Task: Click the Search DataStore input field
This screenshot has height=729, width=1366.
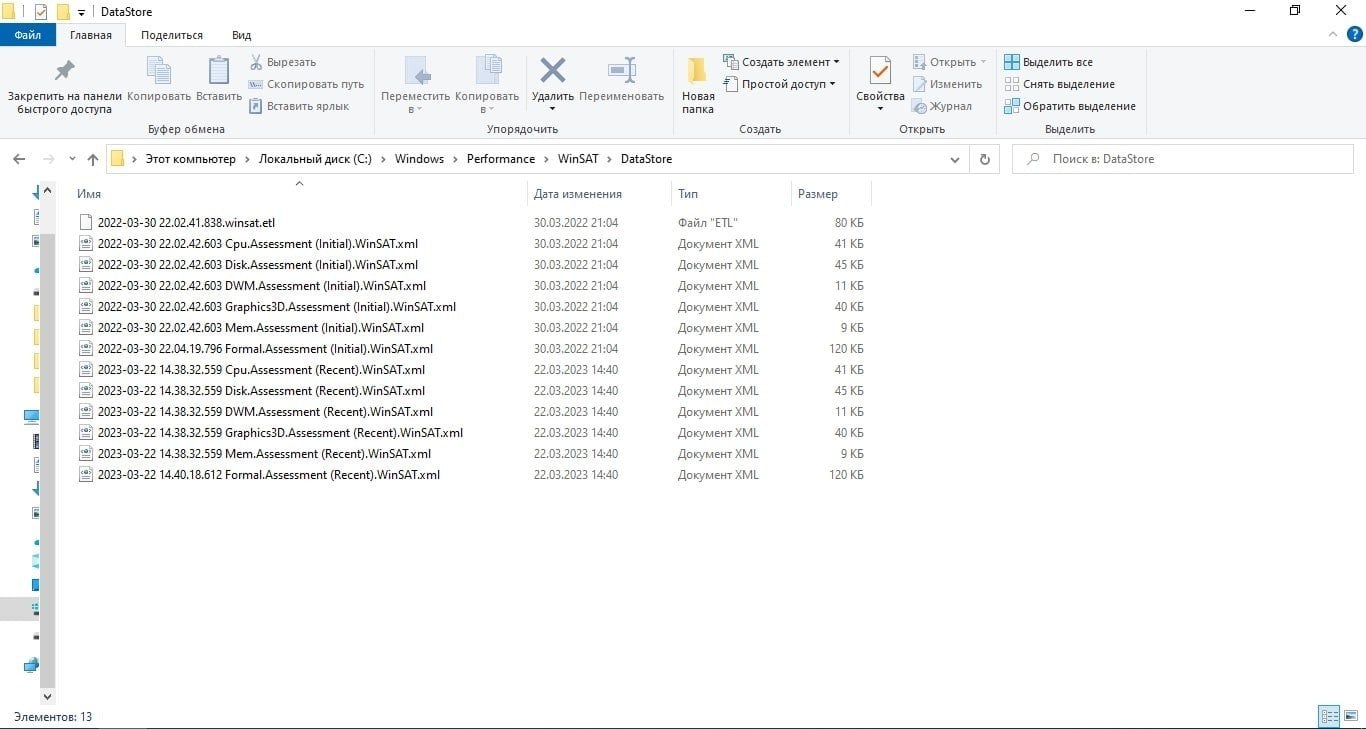Action: pyautogui.click(x=1190, y=159)
